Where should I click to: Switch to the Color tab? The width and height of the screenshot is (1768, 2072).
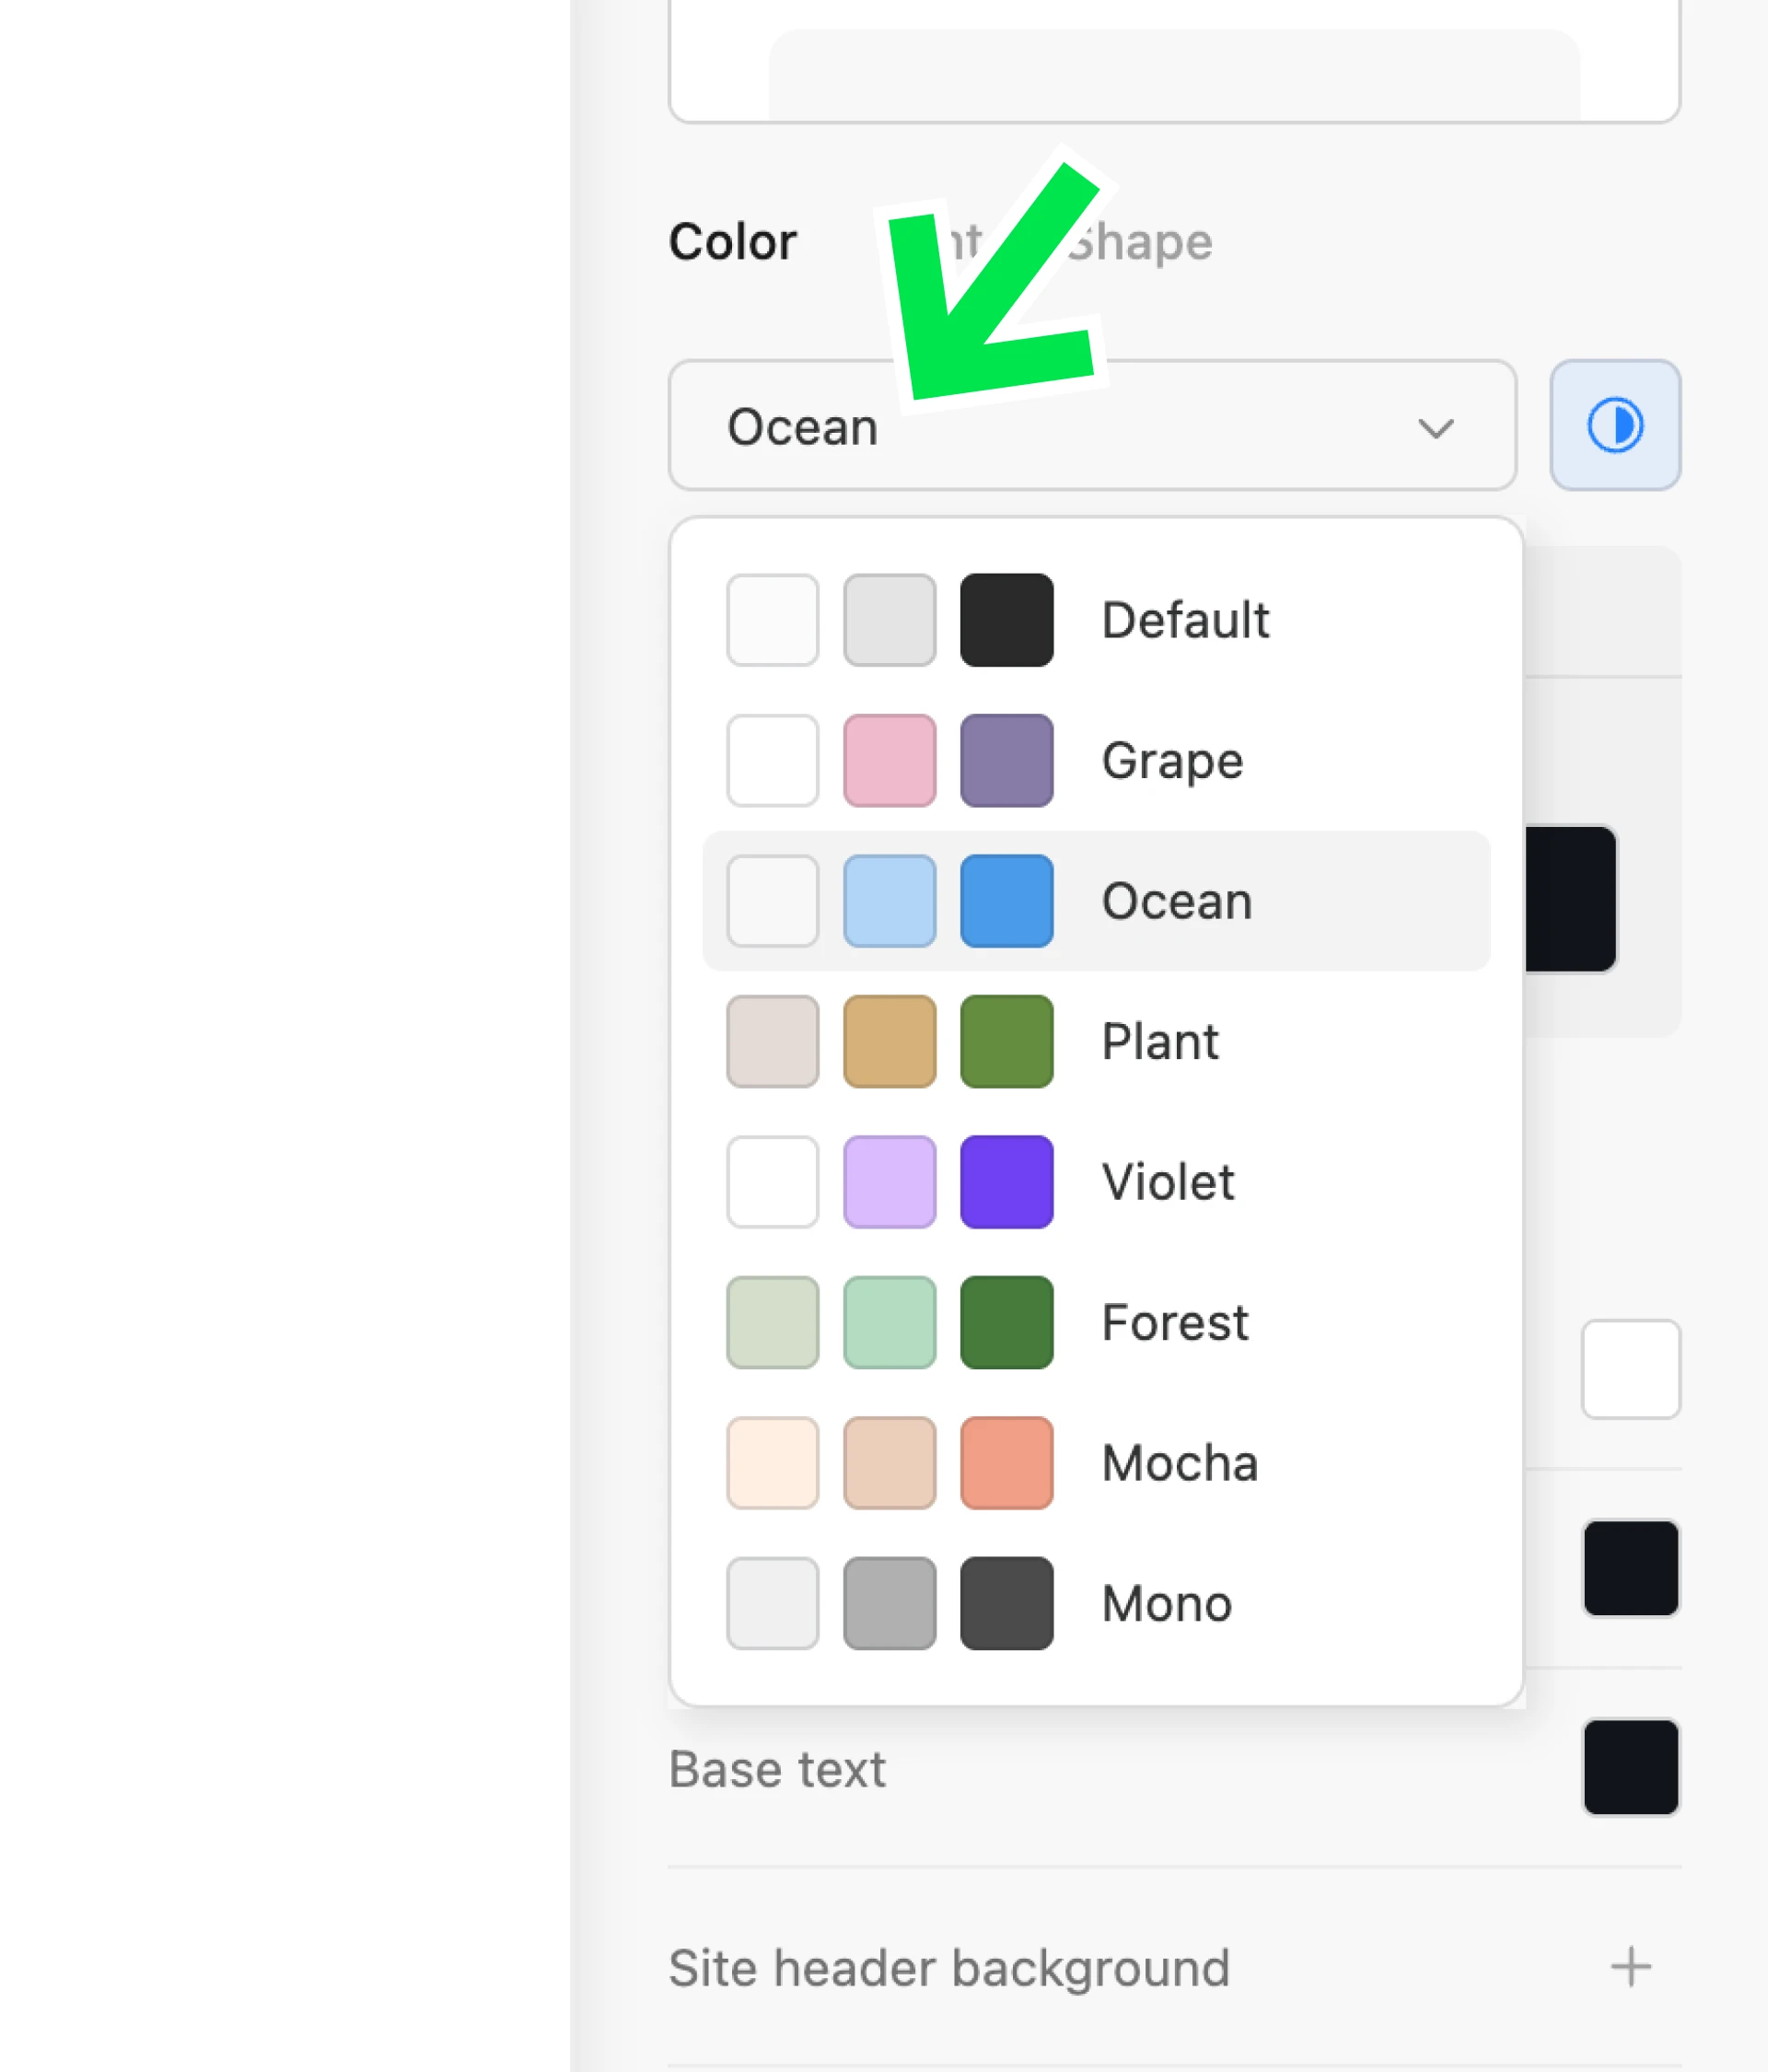click(x=732, y=242)
